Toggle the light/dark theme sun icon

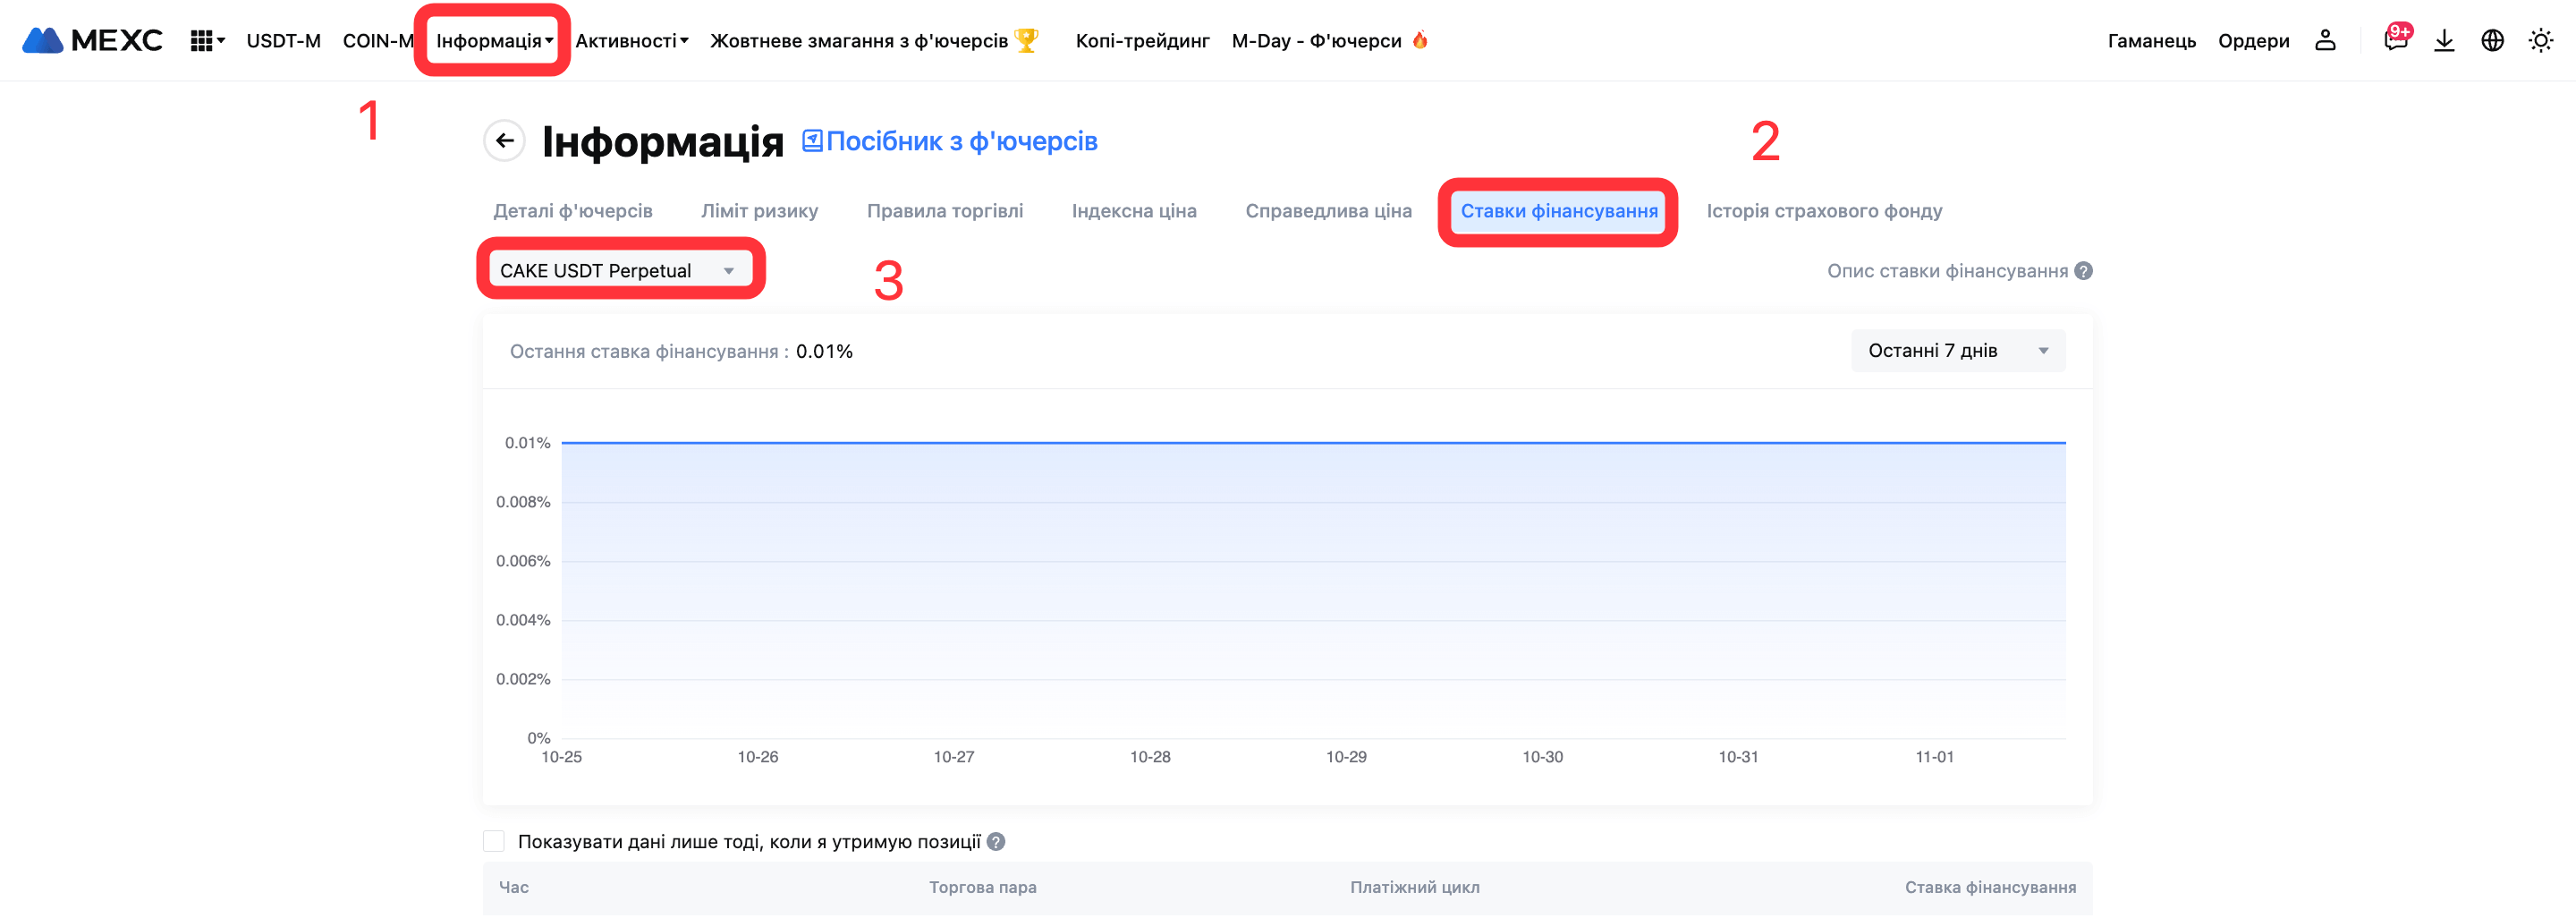2540,40
